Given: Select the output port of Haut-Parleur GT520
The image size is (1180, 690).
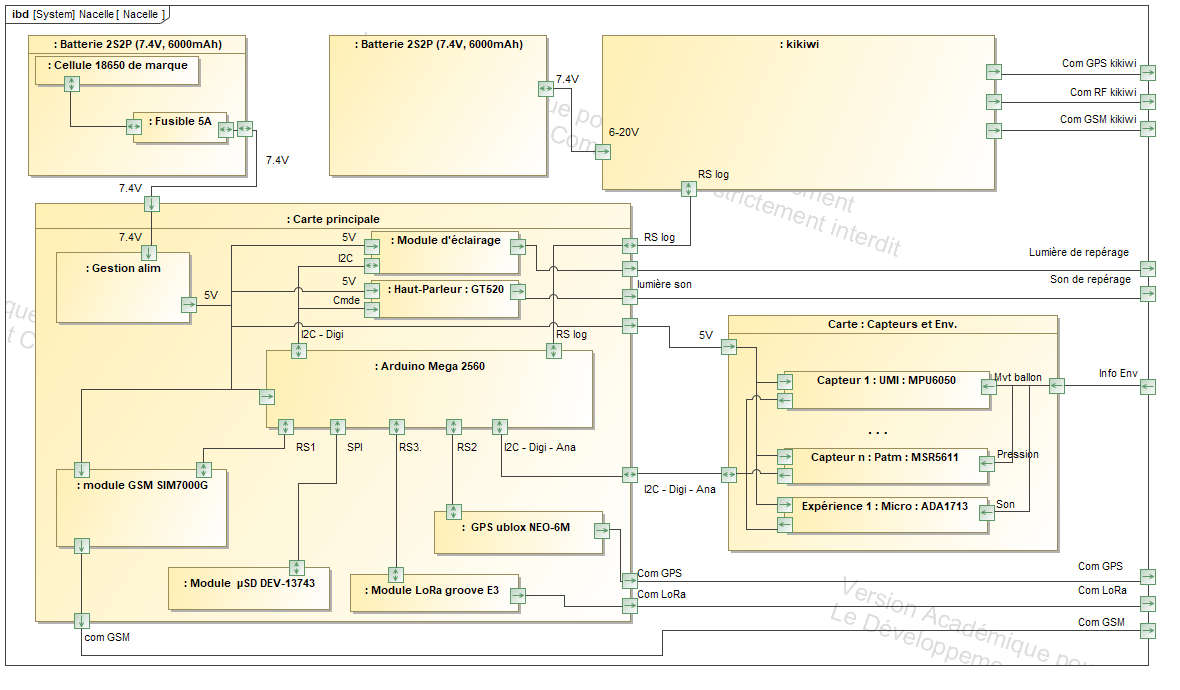Looking at the screenshot, I should [518, 291].
